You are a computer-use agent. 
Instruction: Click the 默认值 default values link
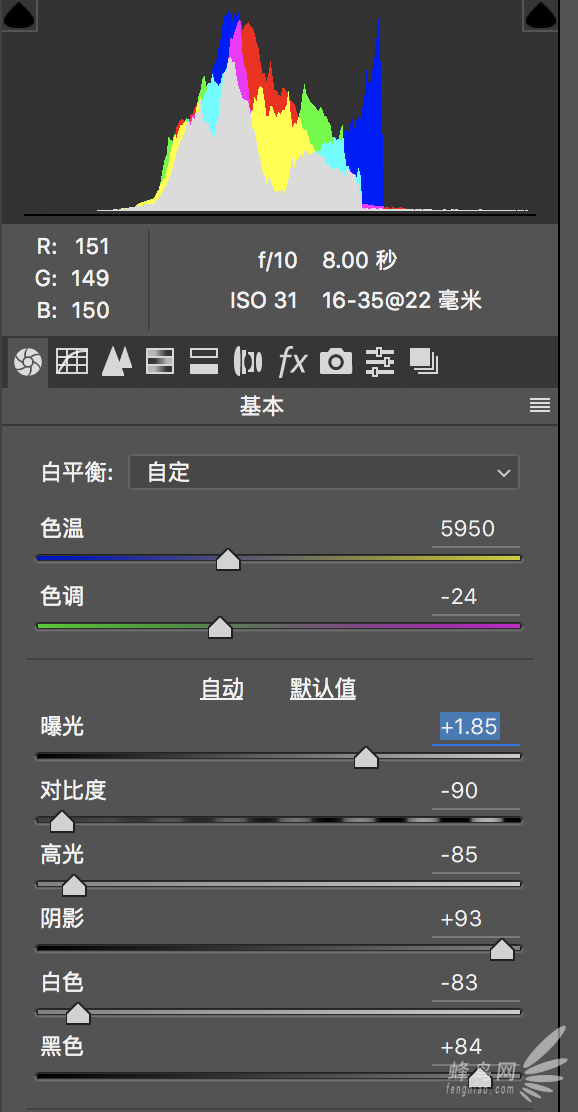coord(323,689)
